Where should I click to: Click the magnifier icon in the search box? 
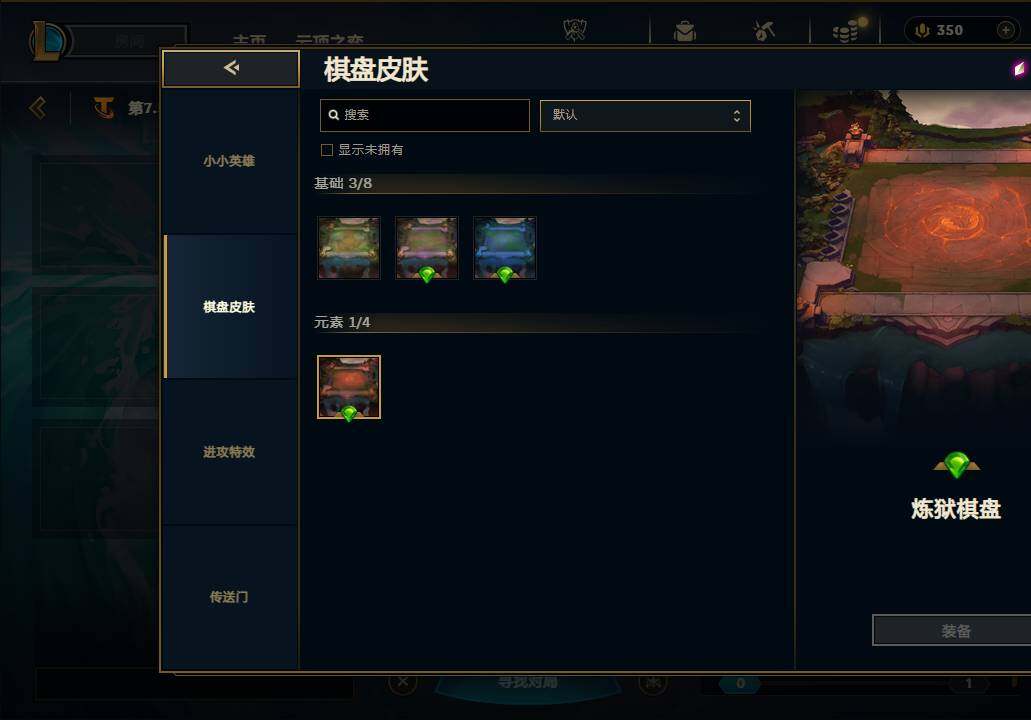[x=333, y=115]
